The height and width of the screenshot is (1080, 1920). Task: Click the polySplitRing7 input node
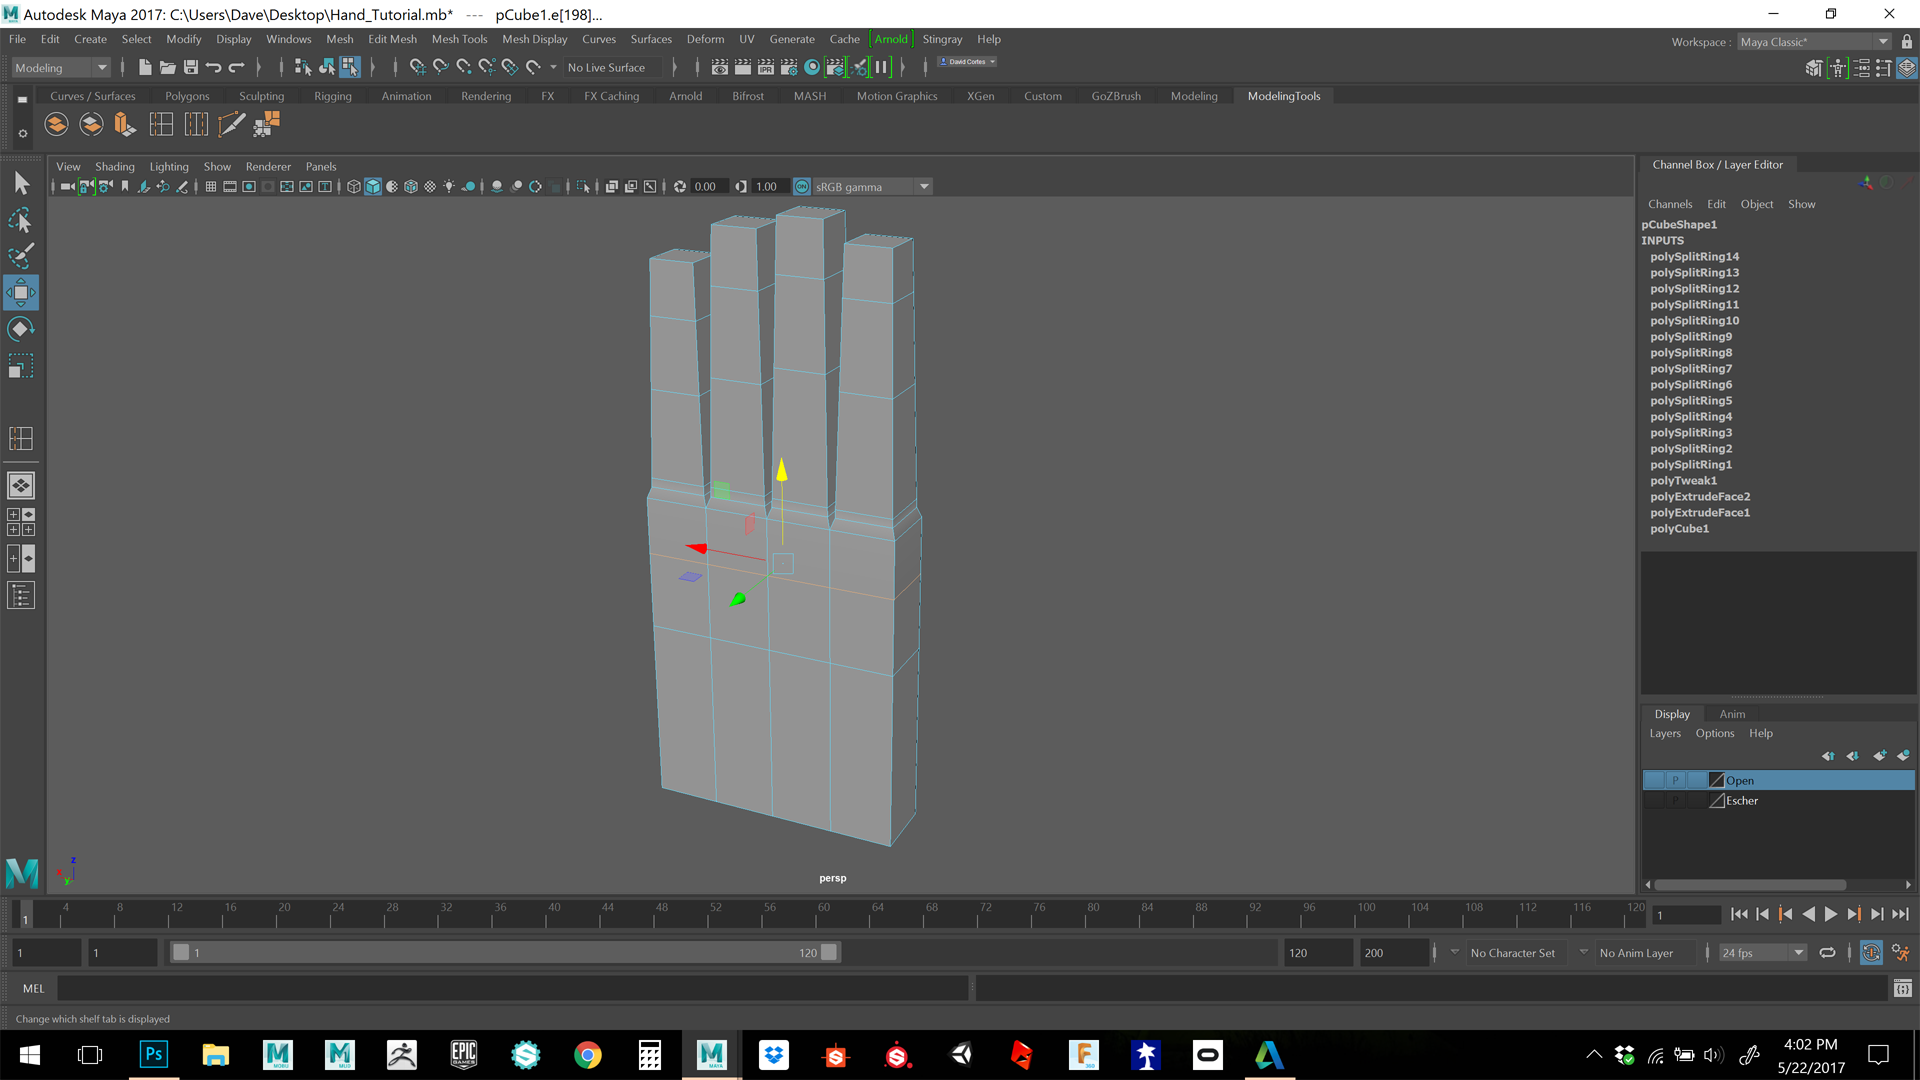[x=1691, y=368]
